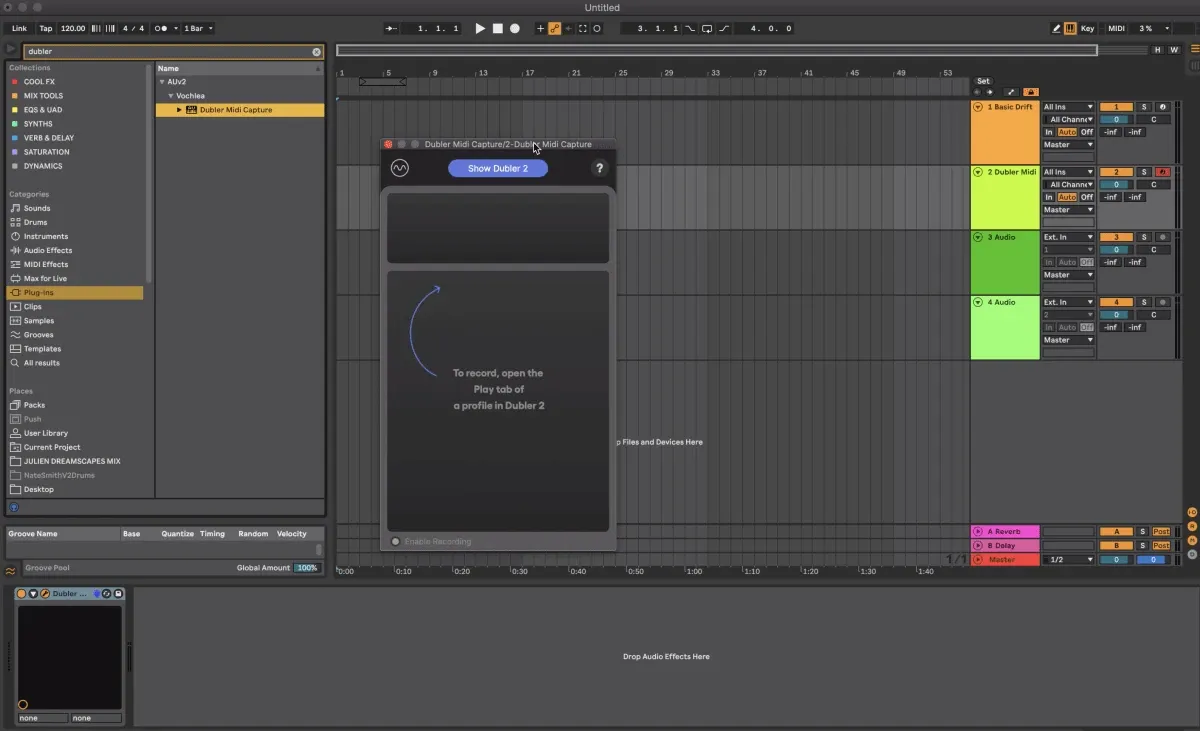Open All Ins dropdown on 1 Basic Drift
Viewport: 1200px width, 731px height.
click(1068, 107)
